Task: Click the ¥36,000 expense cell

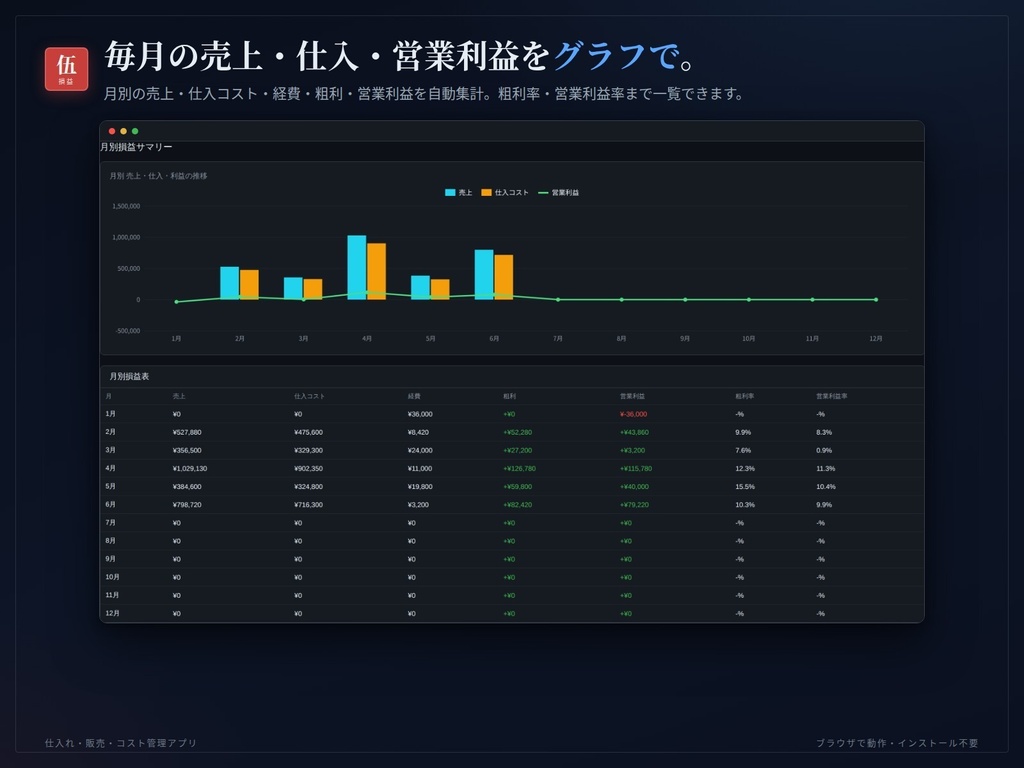Action: coord(420,414)
